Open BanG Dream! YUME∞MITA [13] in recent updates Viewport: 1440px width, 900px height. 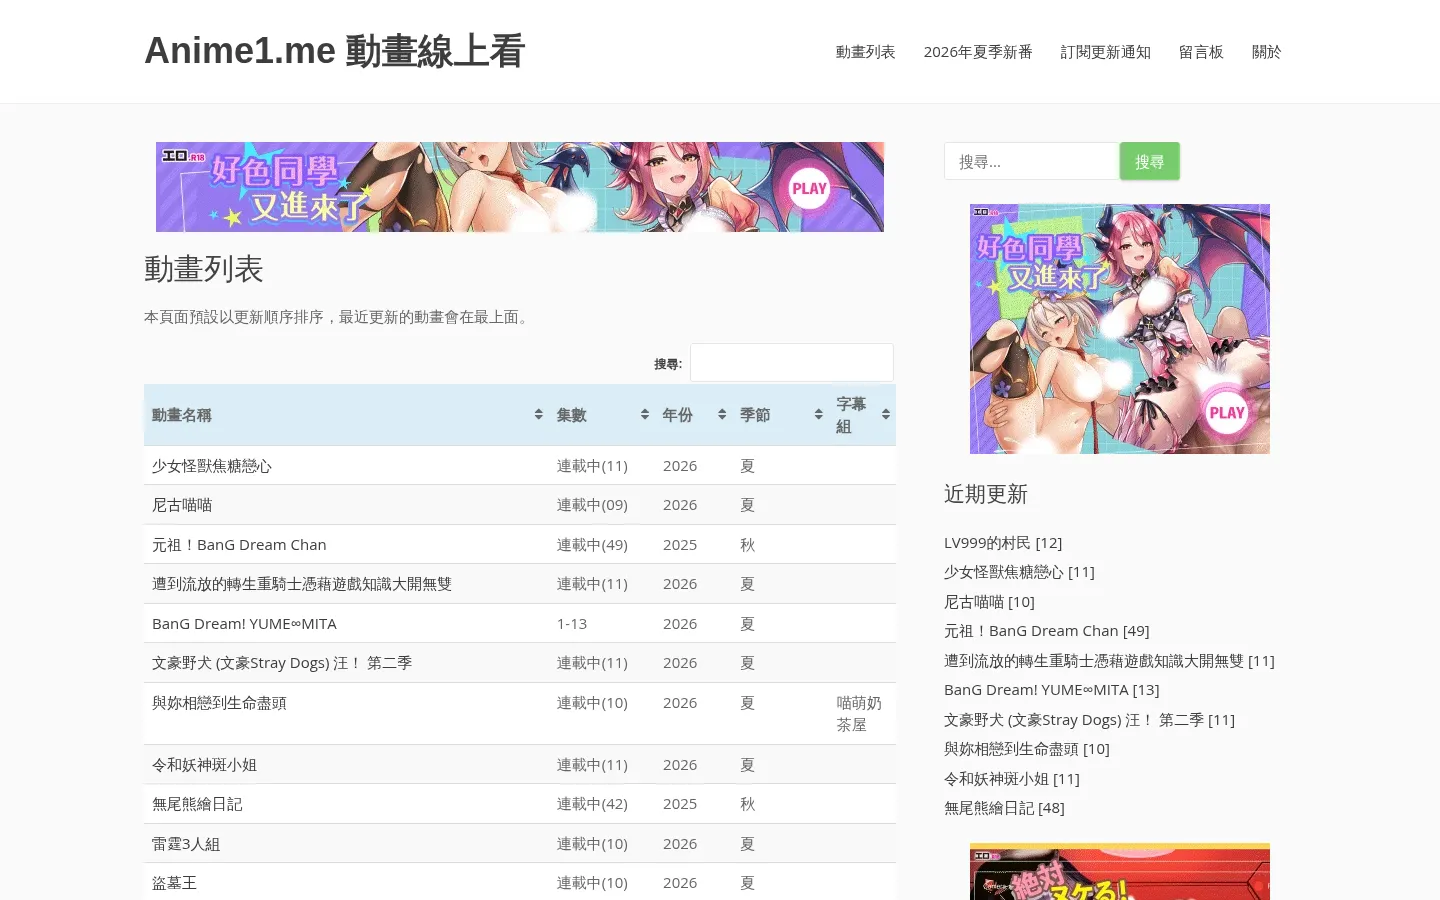(1052, 690)
